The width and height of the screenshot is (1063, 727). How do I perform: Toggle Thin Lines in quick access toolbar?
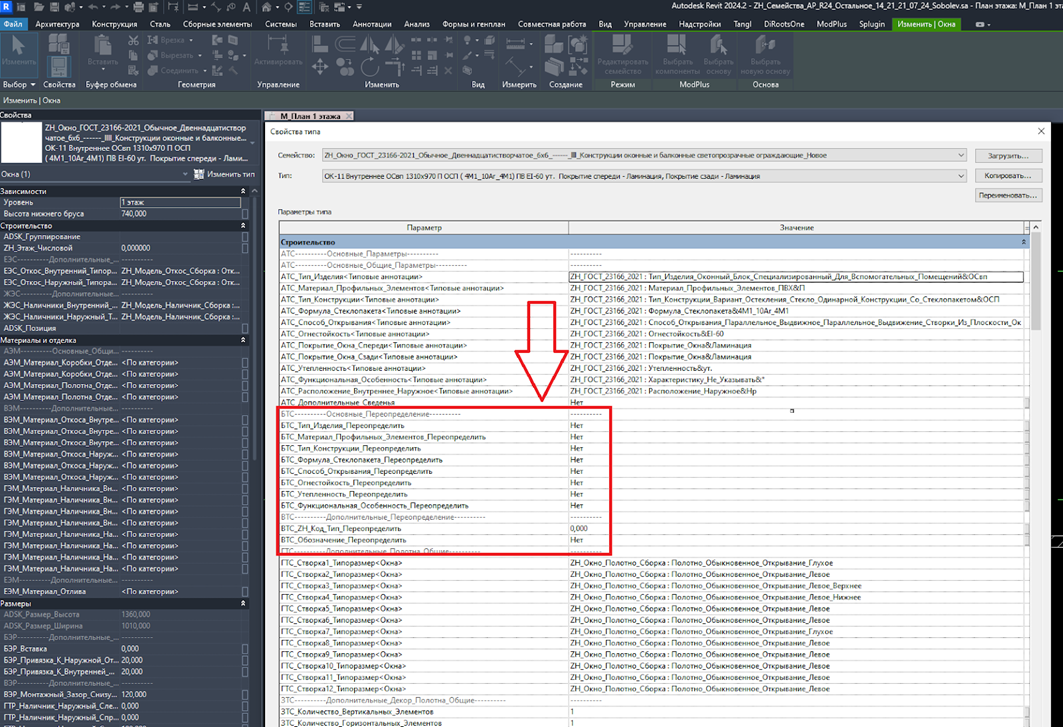click(x=304, y=7)
